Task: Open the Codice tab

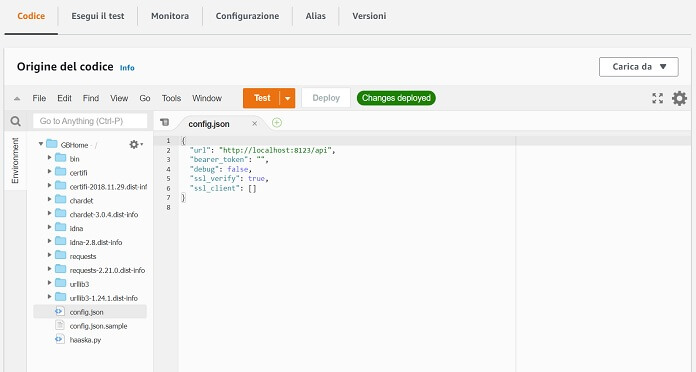Action: coord(31,16)
